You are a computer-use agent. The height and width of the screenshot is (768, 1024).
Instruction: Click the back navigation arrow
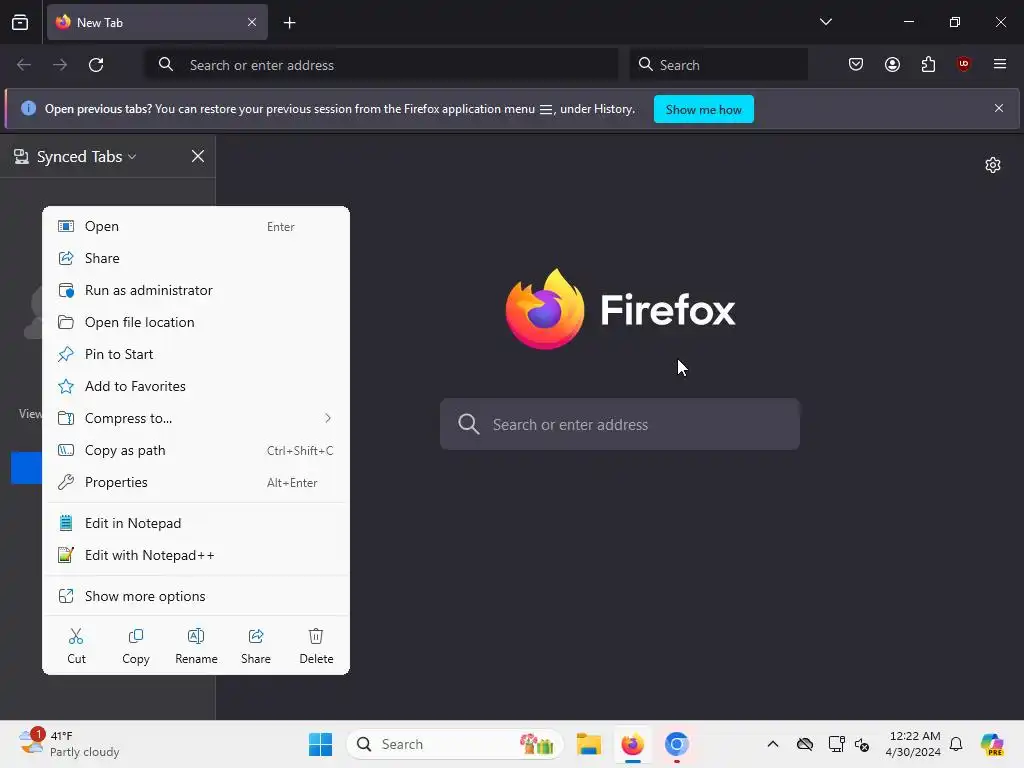click(24, 65)
